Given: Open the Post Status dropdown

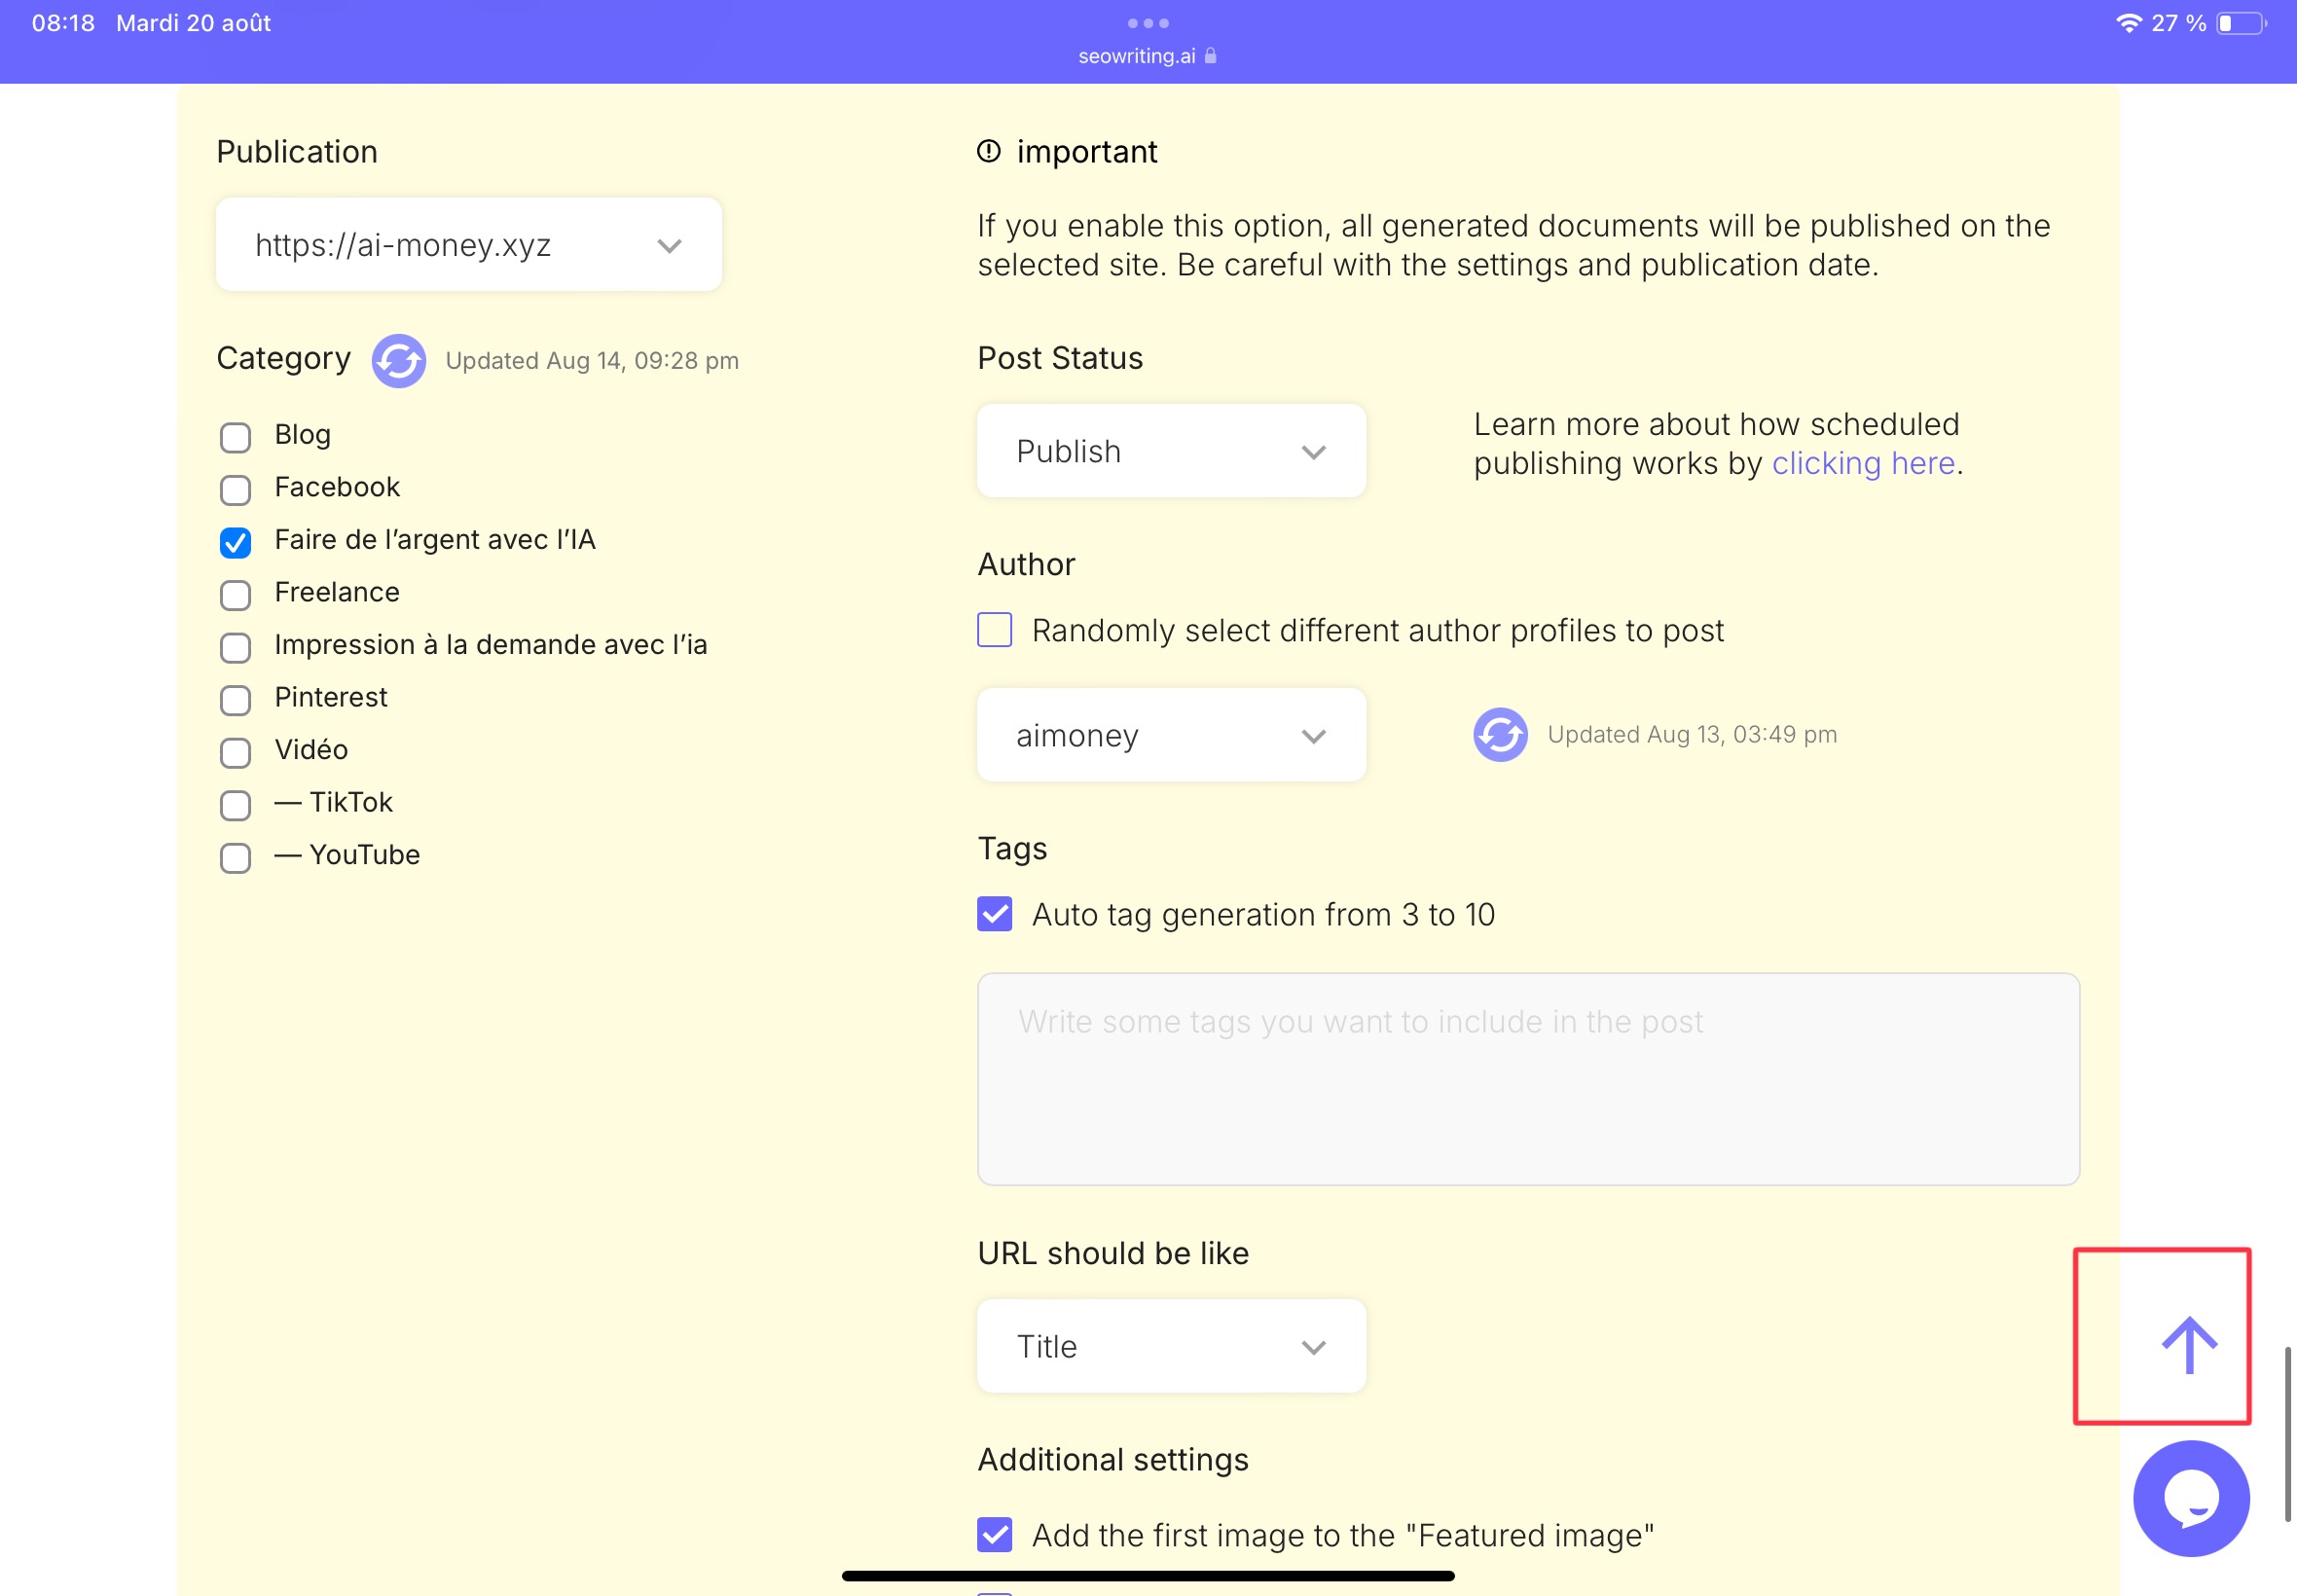Looking at the screenshot, I should [1170, 450].
